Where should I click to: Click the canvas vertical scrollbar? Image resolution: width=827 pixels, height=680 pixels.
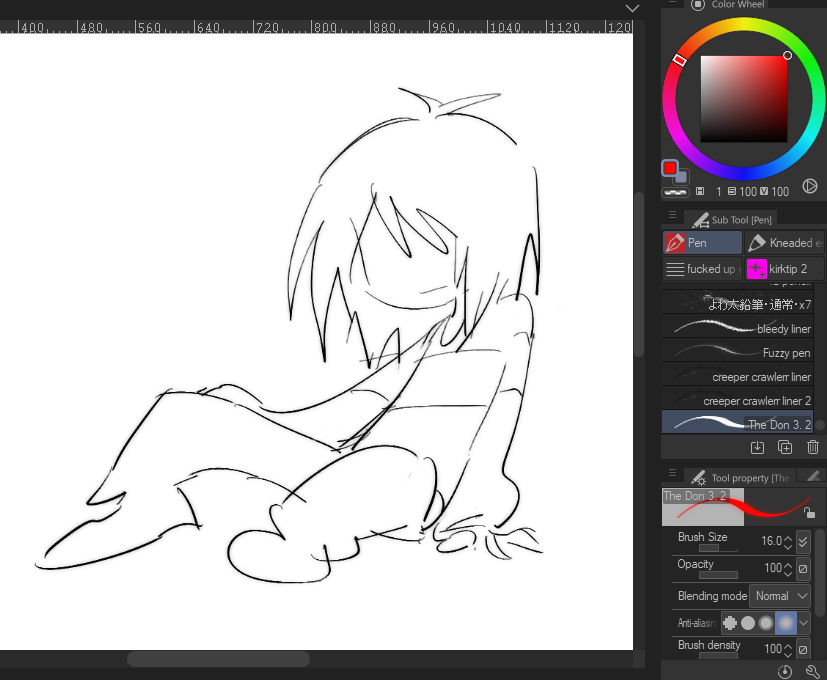(639, 274)
